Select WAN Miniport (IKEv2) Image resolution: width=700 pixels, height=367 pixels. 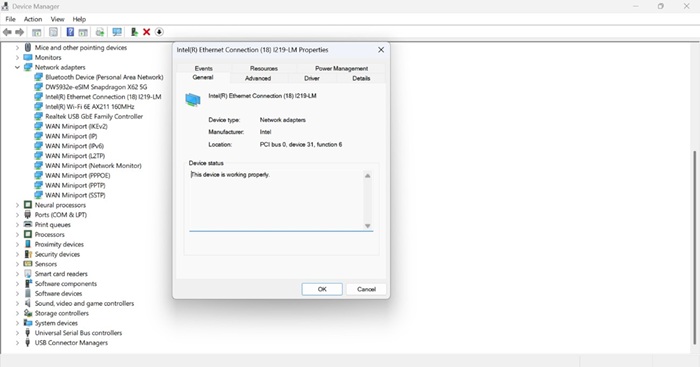coord(76,126)
